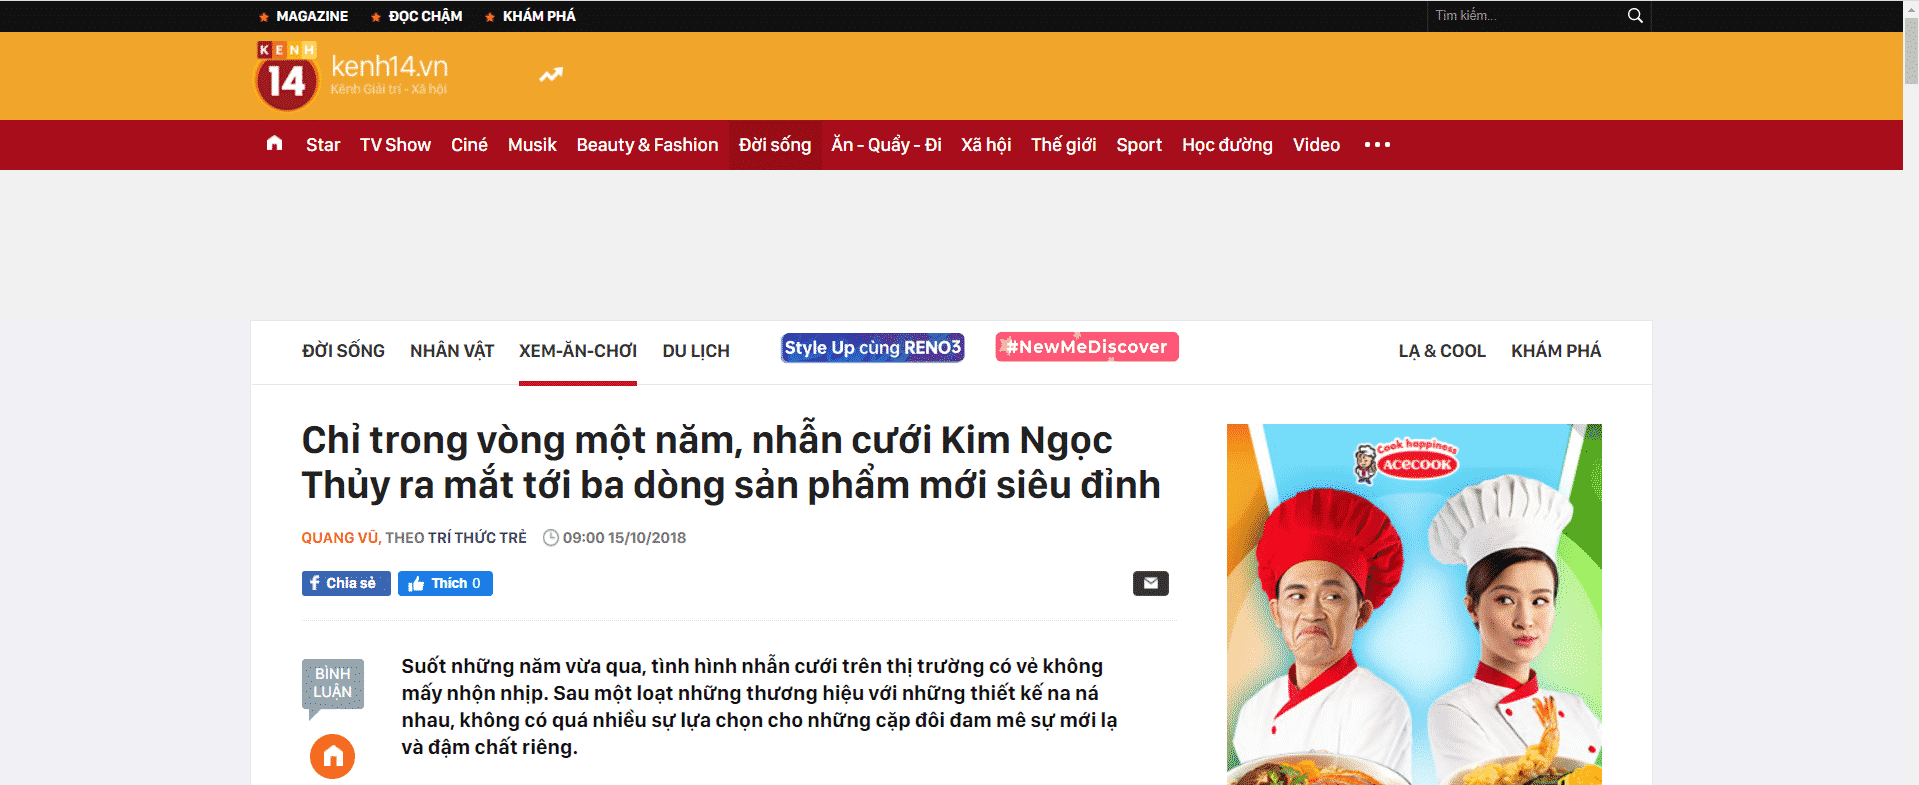Switch to the XEM-ĂN-CHƠI tab

click(x=577, y=351)
